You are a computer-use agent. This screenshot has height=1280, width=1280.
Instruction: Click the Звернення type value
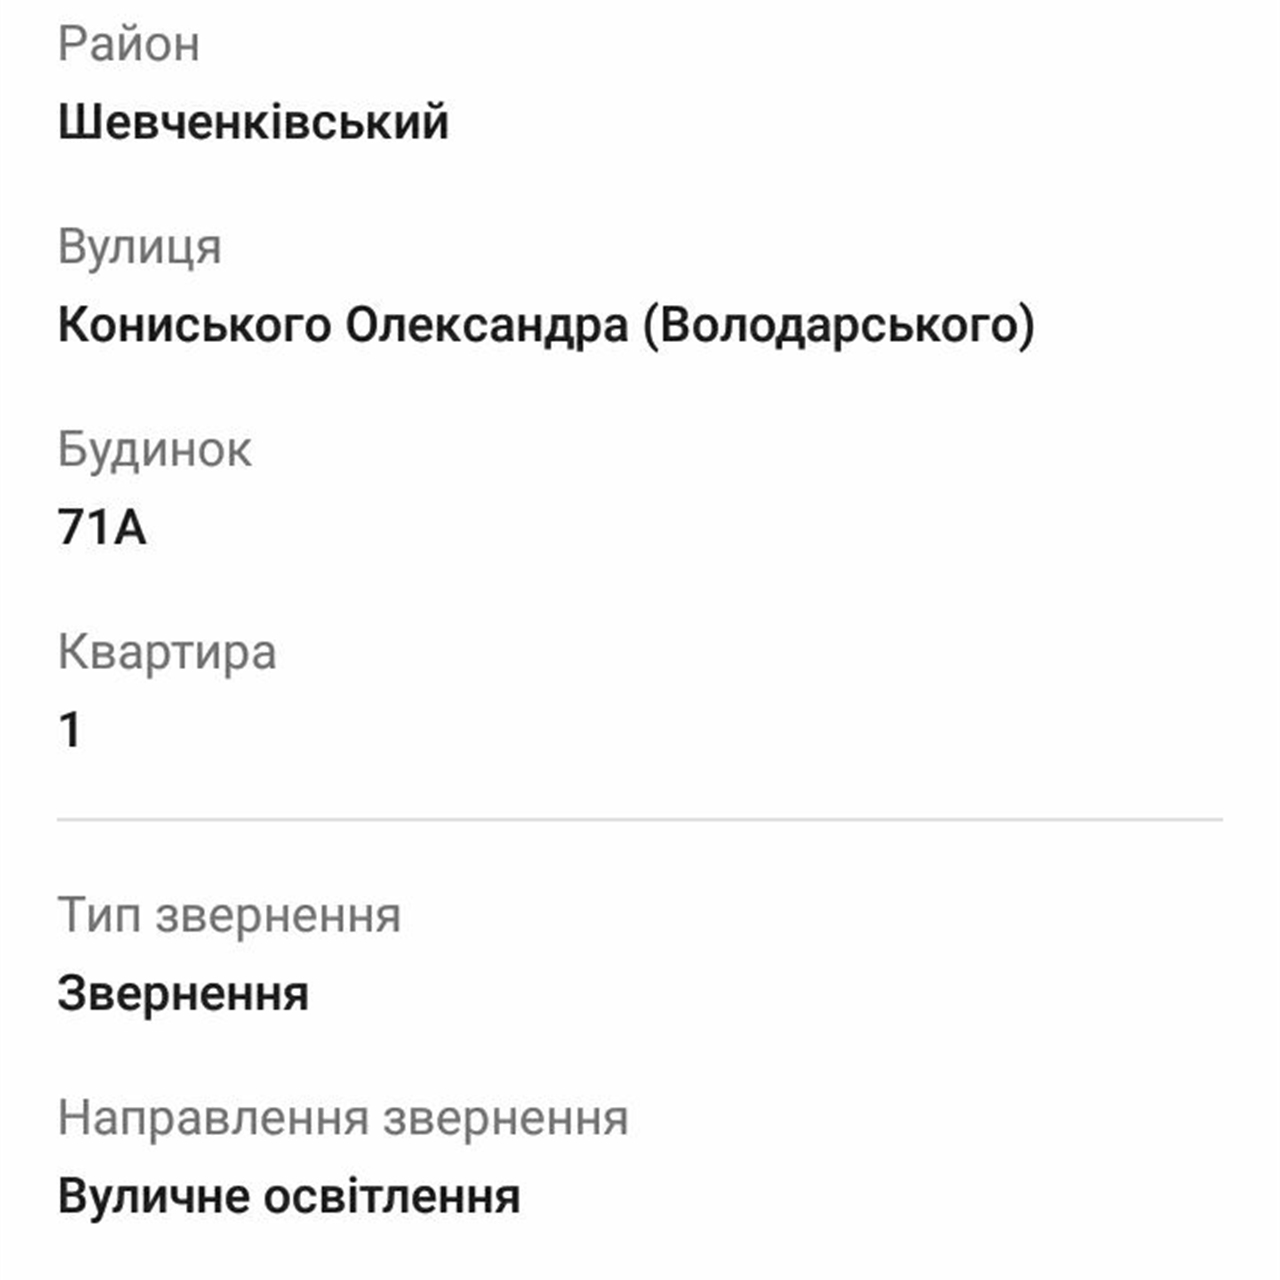pyautogui.click(x=183, y=994)
